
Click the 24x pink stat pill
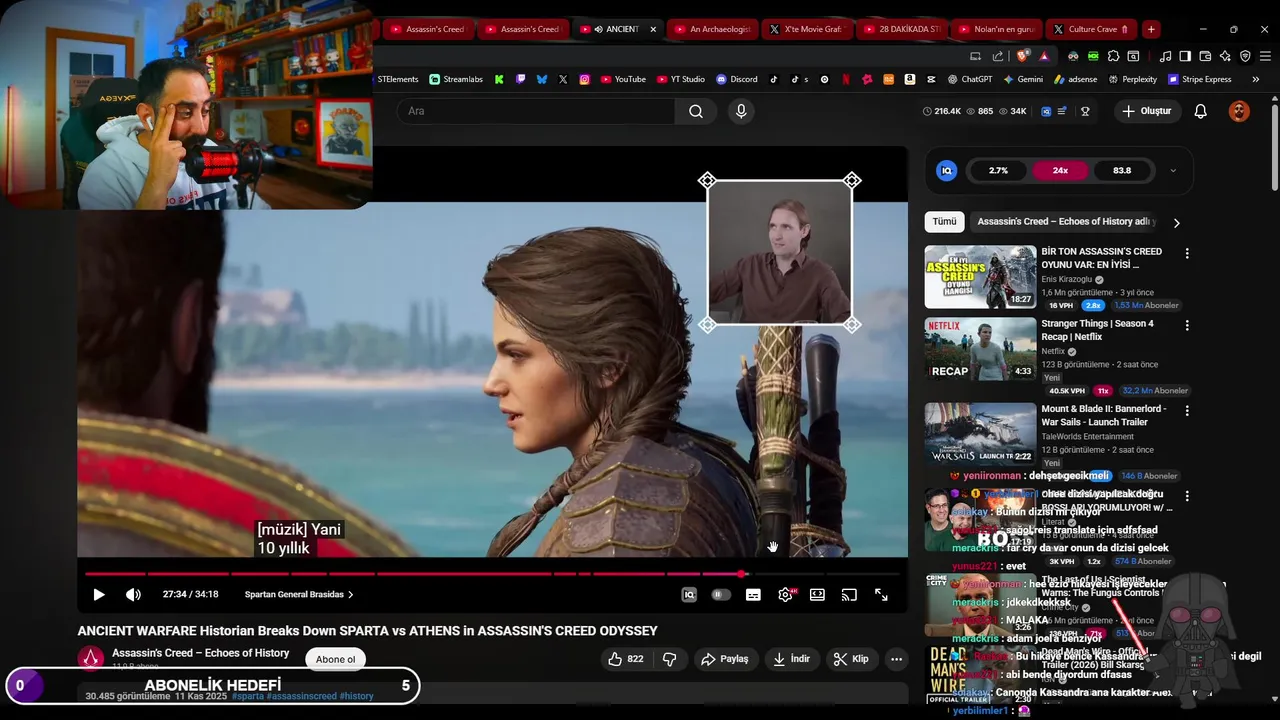(x=1060, y=171)
